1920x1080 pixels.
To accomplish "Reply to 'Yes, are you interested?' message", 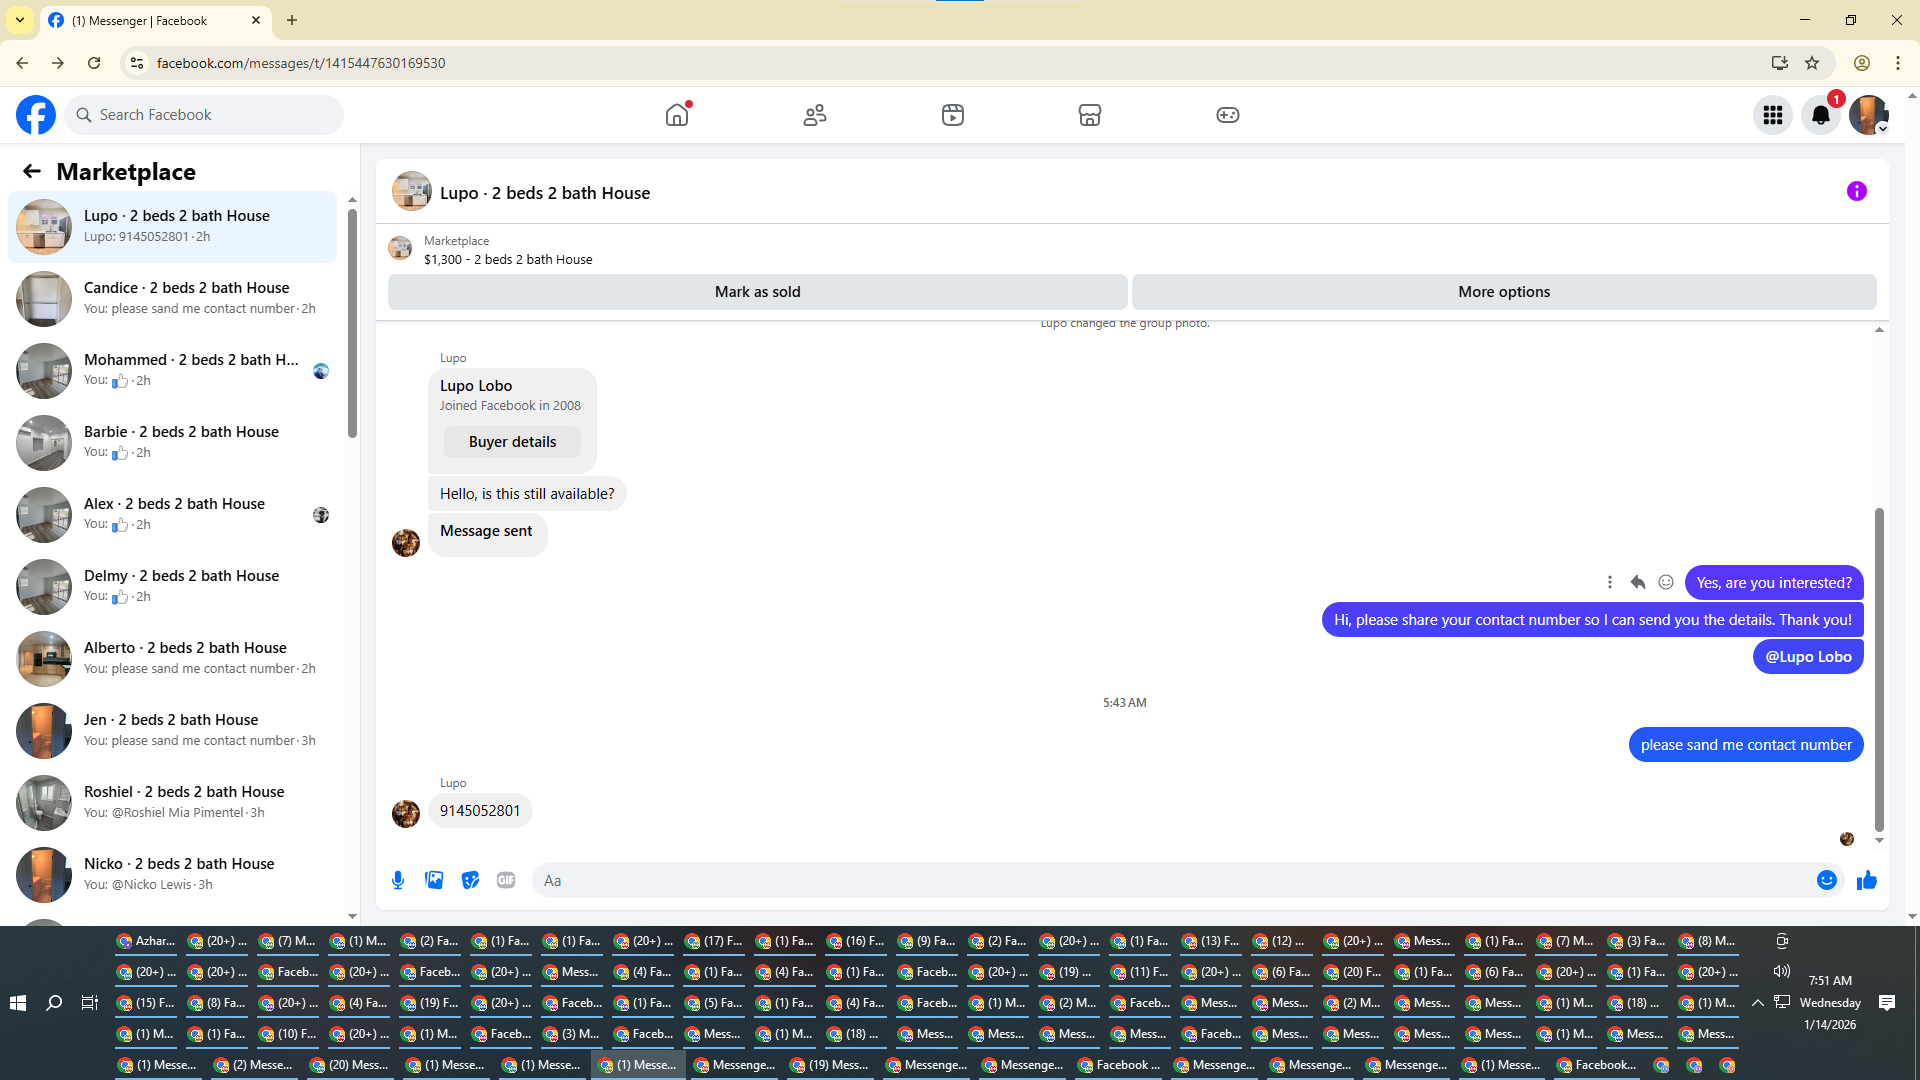I will click(x=1638, y=582).
